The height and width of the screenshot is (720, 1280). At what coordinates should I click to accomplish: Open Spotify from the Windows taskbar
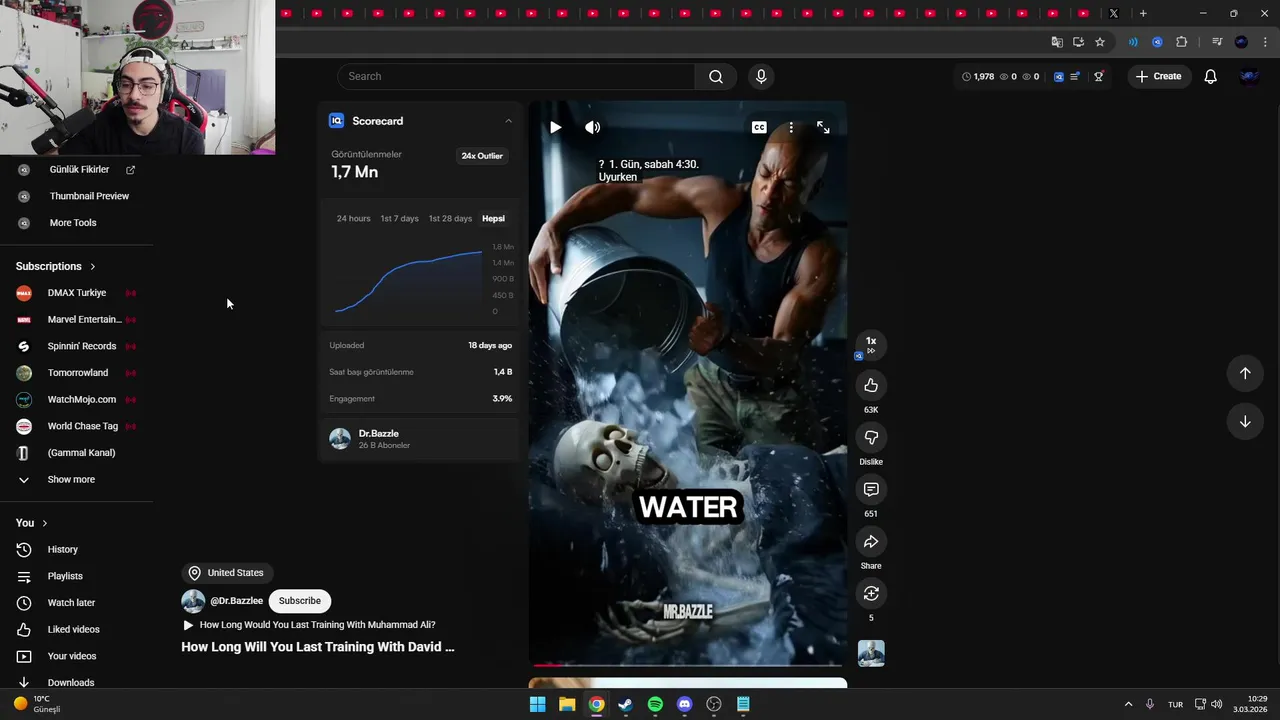(655, 704)
